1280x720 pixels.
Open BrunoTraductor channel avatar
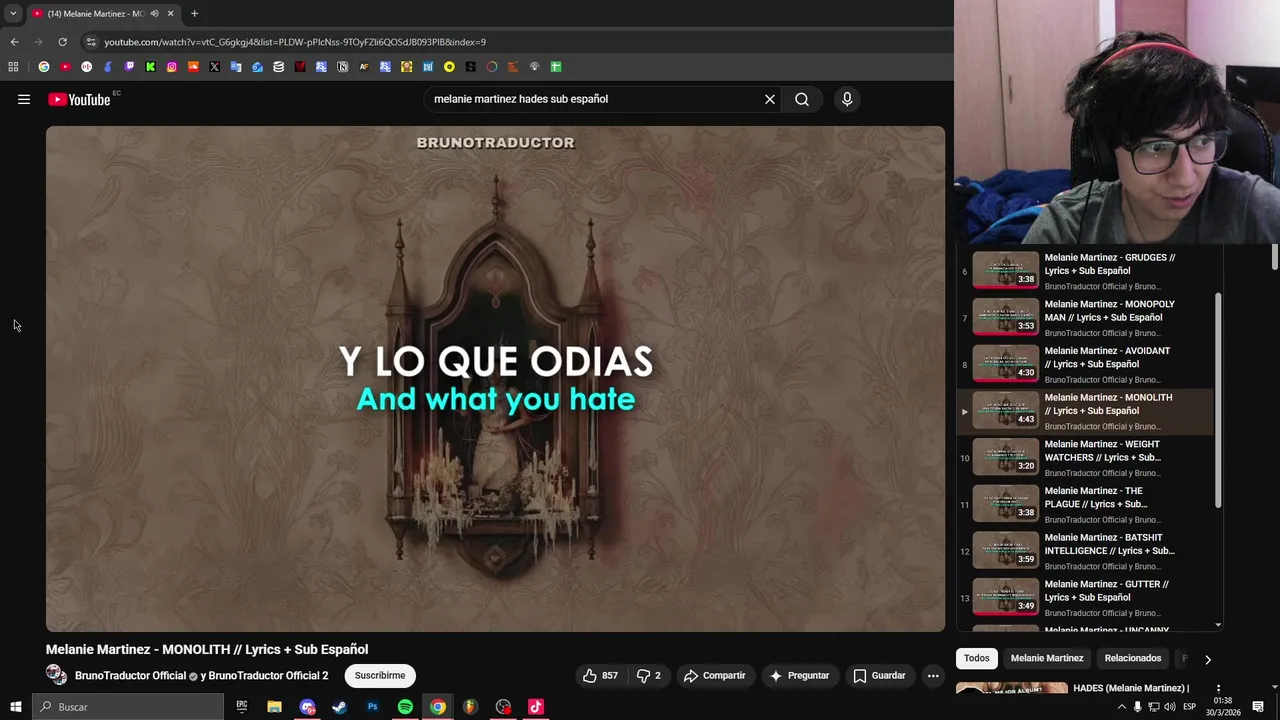click(x=56, y=675)
